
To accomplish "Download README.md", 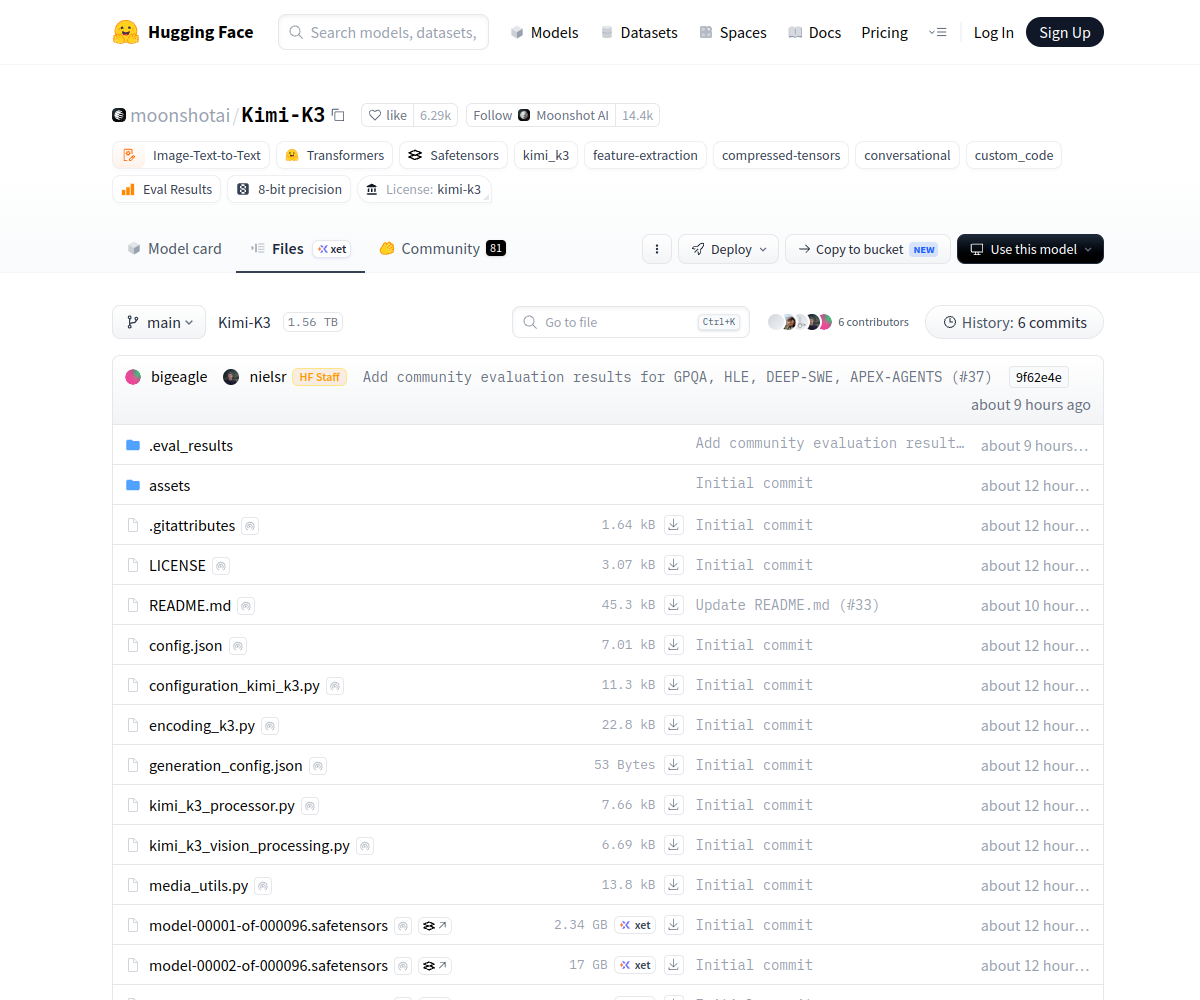I will point(674,605).
